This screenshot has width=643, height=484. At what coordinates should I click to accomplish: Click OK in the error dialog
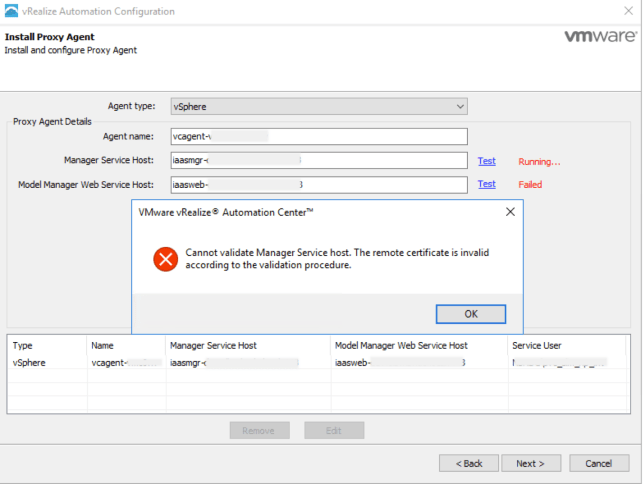click(471, 314)
